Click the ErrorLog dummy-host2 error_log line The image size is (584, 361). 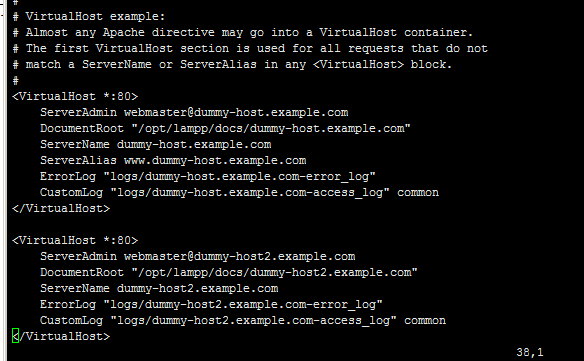(x=211, y=304)
